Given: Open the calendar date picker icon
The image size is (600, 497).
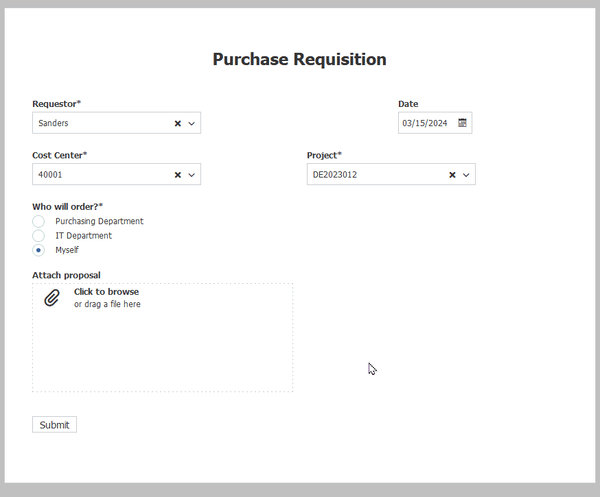Looking at the screenshot, I should [x=462, y=123].
